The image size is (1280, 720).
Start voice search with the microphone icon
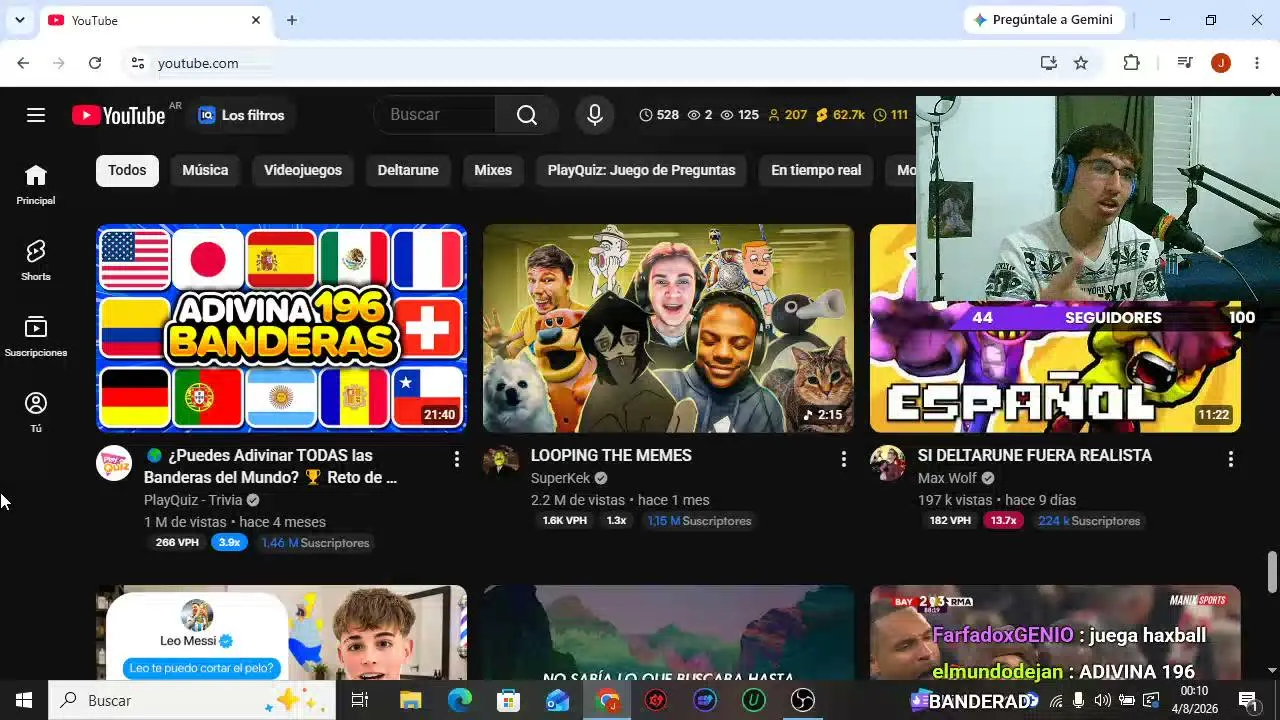point(595,115)
